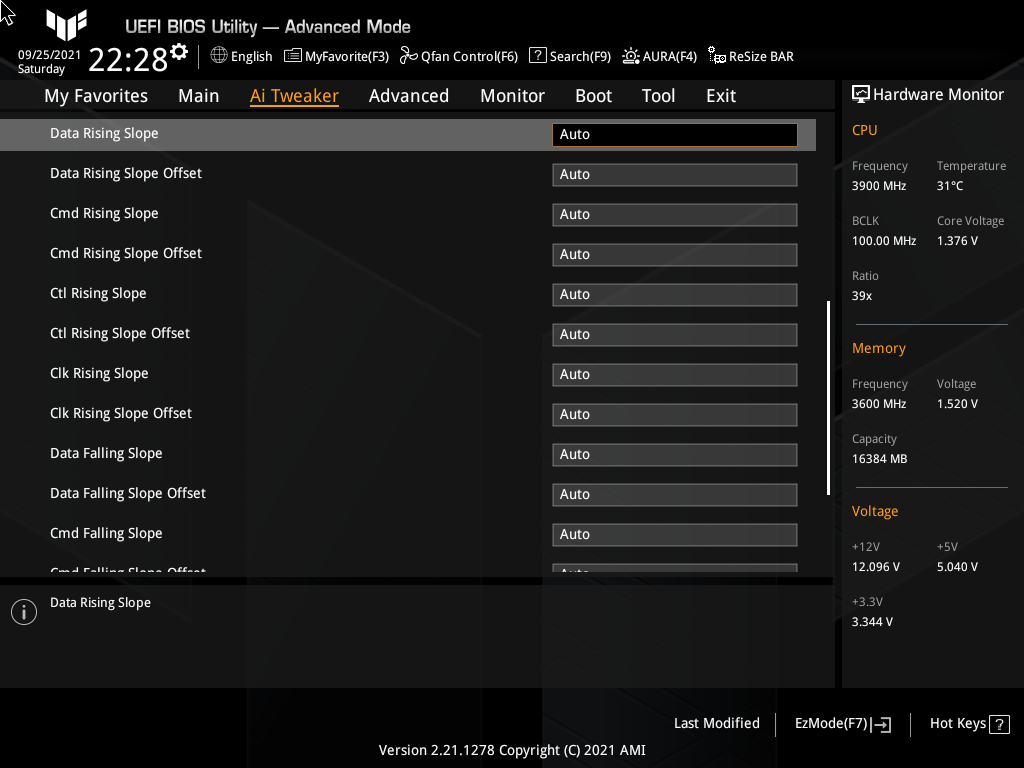Click CPU frequency 3900 MHz value
The image size is (1024, 768).
click(x=879, y=186)
